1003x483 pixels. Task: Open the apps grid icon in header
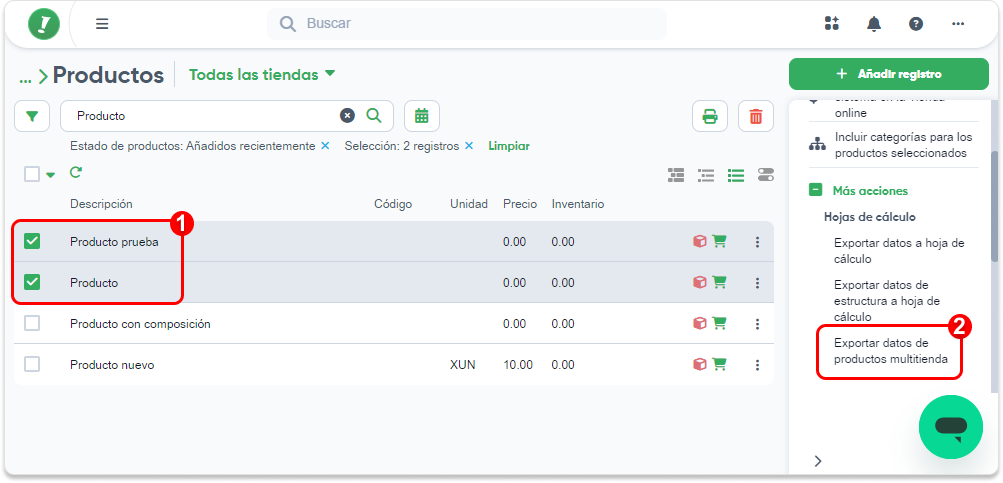tap(831, 24)
